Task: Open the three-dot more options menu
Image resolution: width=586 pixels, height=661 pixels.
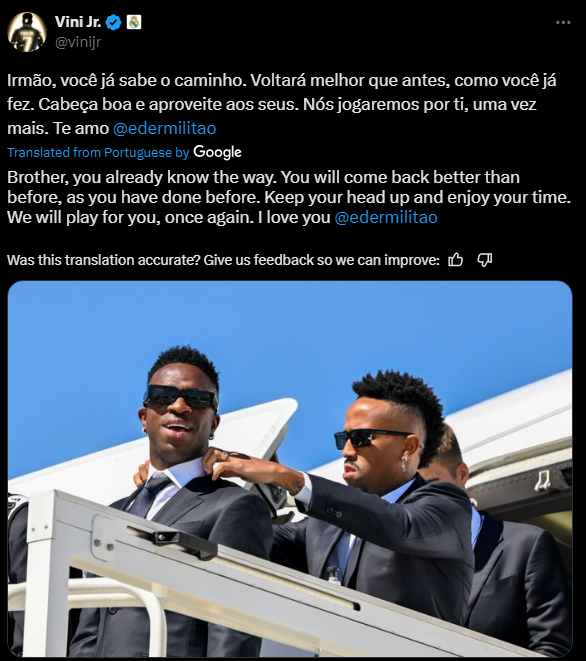Action: 563,22
